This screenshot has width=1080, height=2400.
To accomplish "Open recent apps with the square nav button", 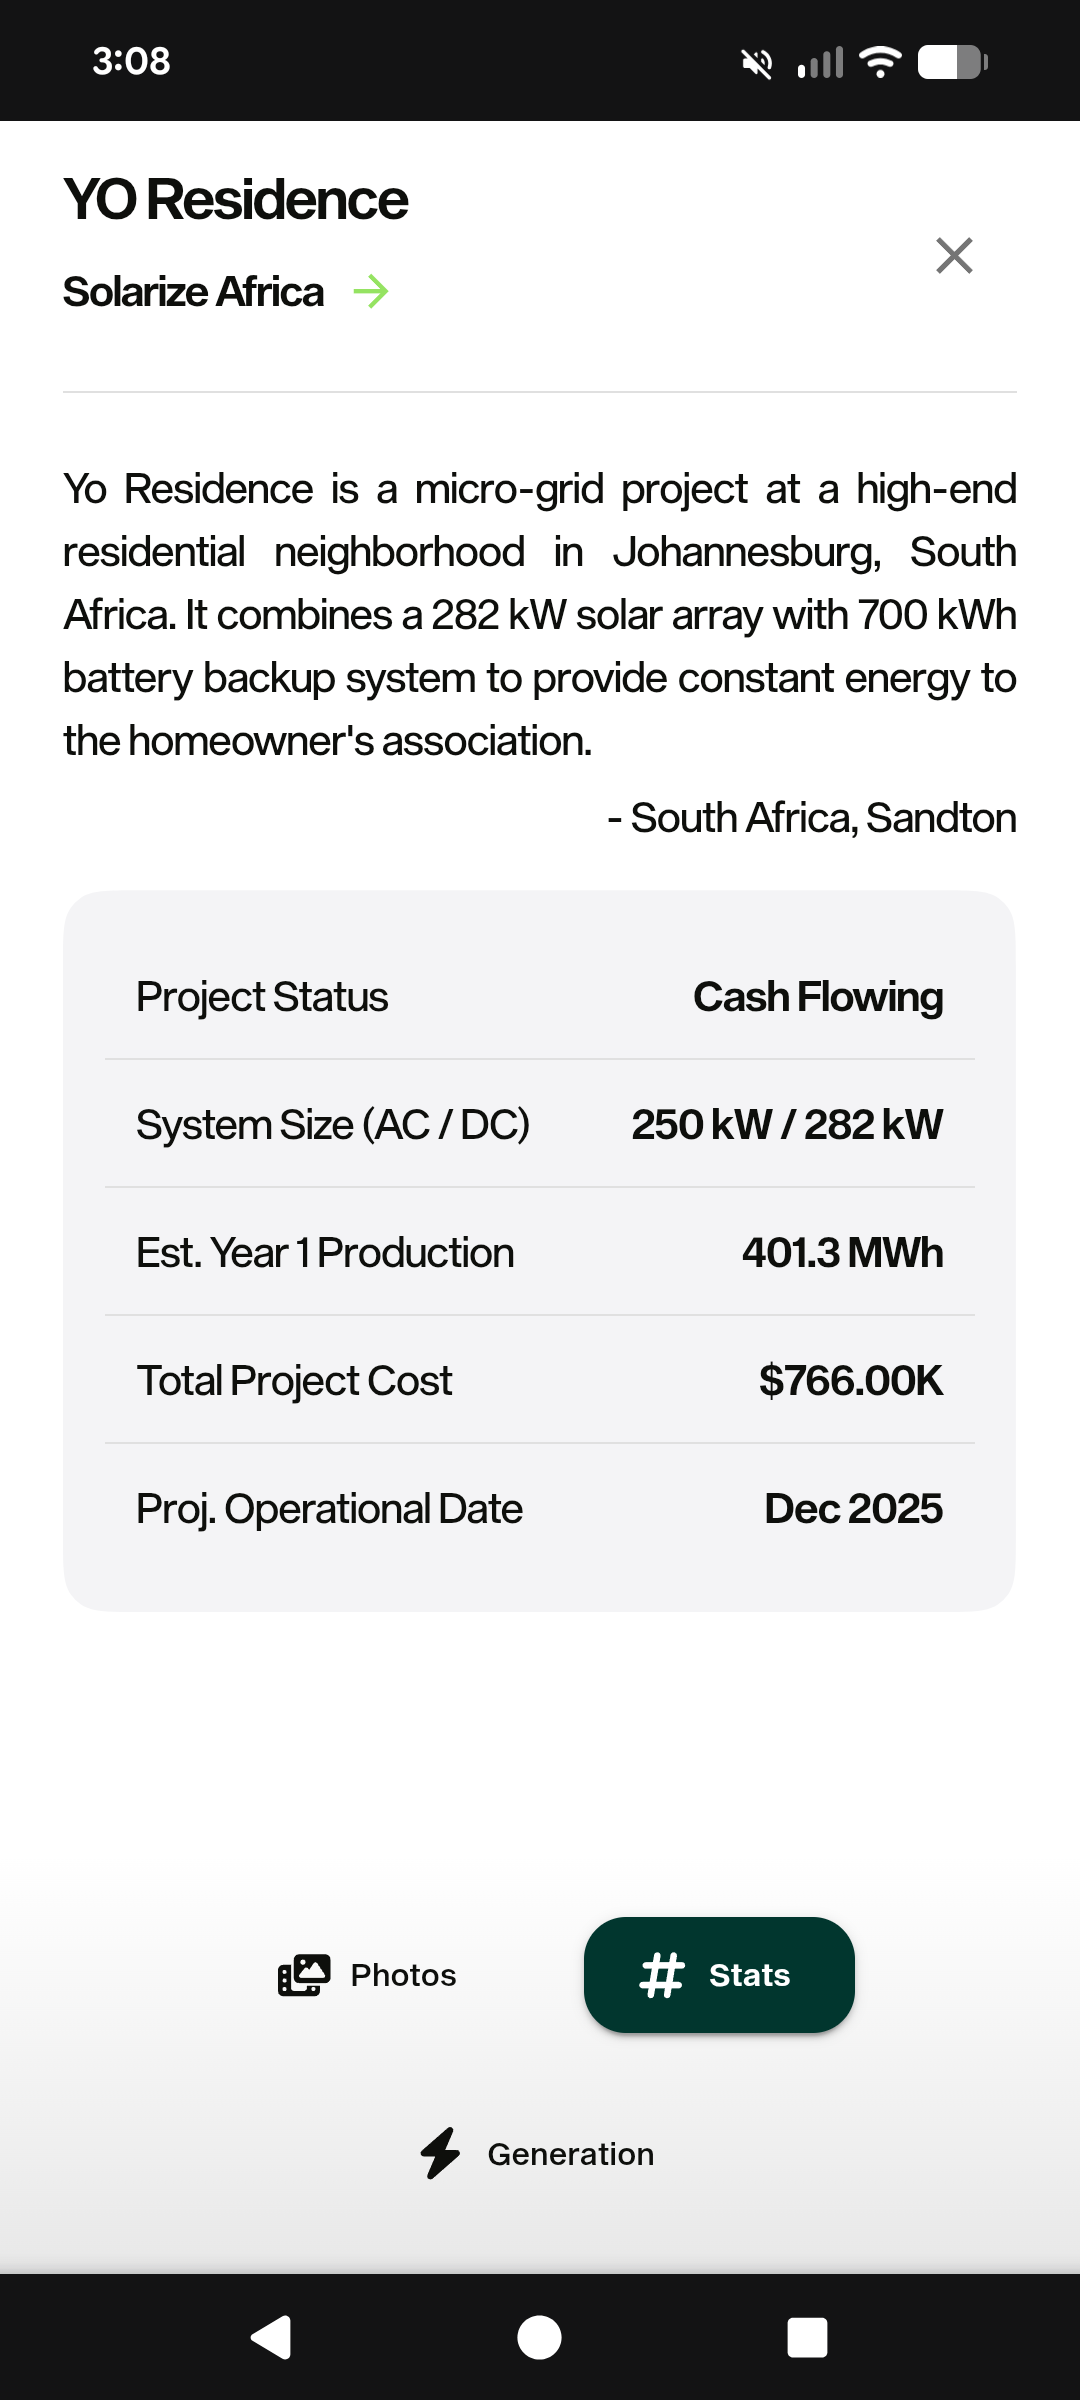I will [x=808, y=2335].
